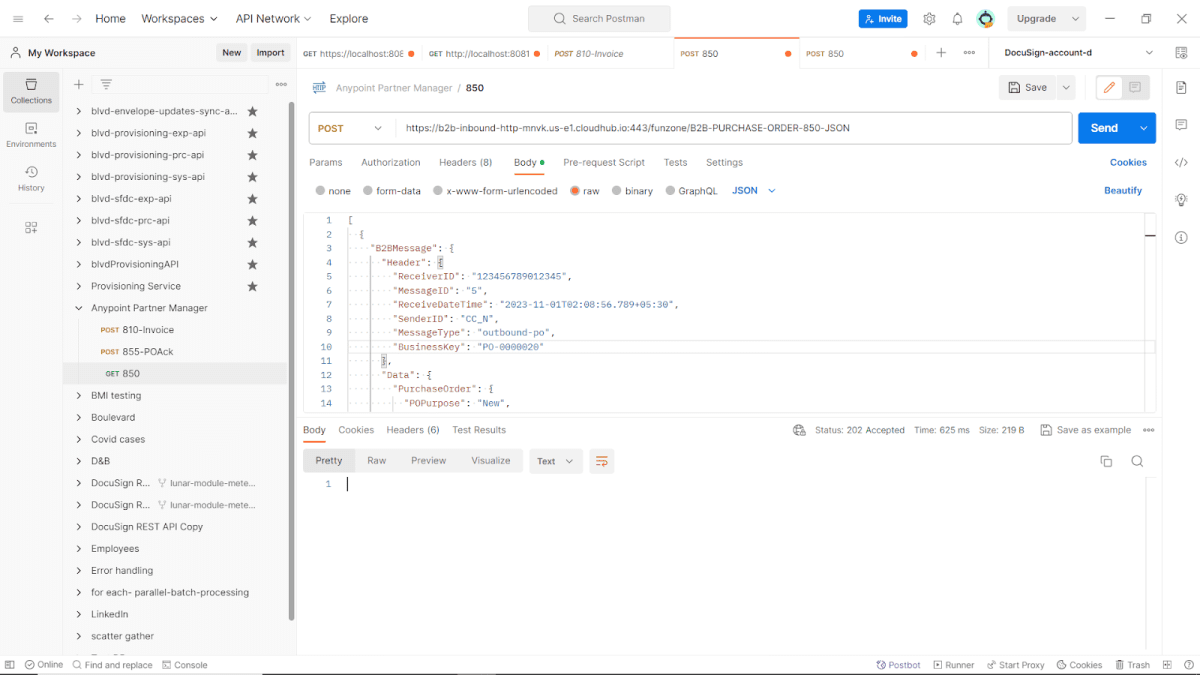This screenshot has width=1200, height=675.
Task: Open the Environments sidebar icon
Action: coord(31,135)
